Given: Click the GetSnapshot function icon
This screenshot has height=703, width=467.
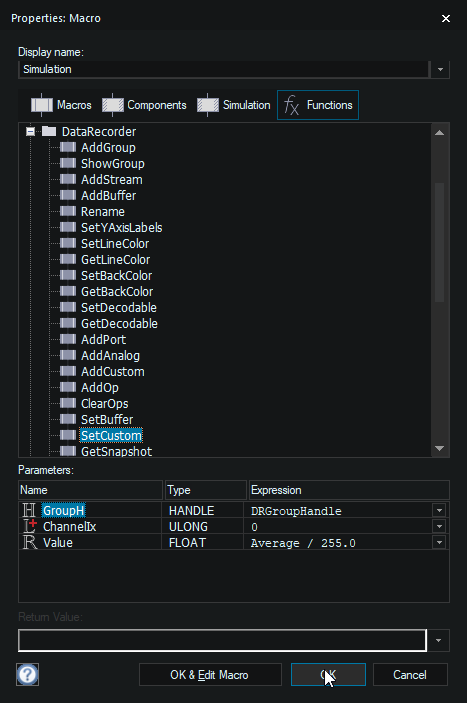Looking at the screenshot, I should coord(68,451).
